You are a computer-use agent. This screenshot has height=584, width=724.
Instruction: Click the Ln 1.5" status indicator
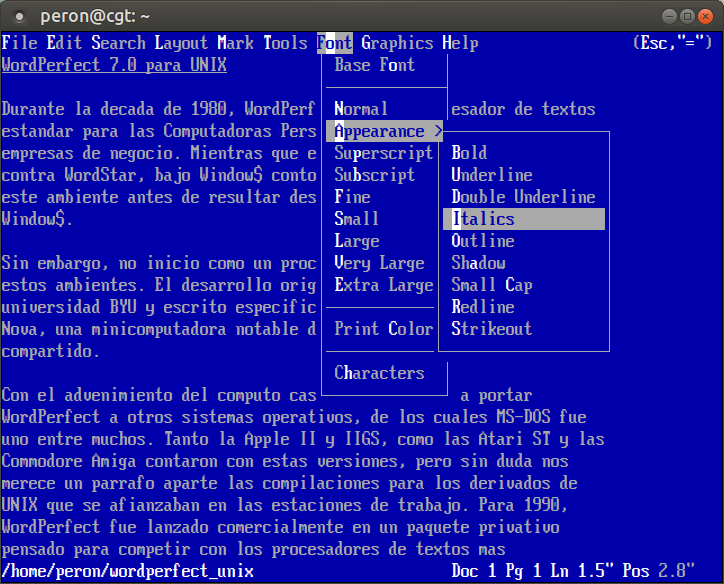582,572
